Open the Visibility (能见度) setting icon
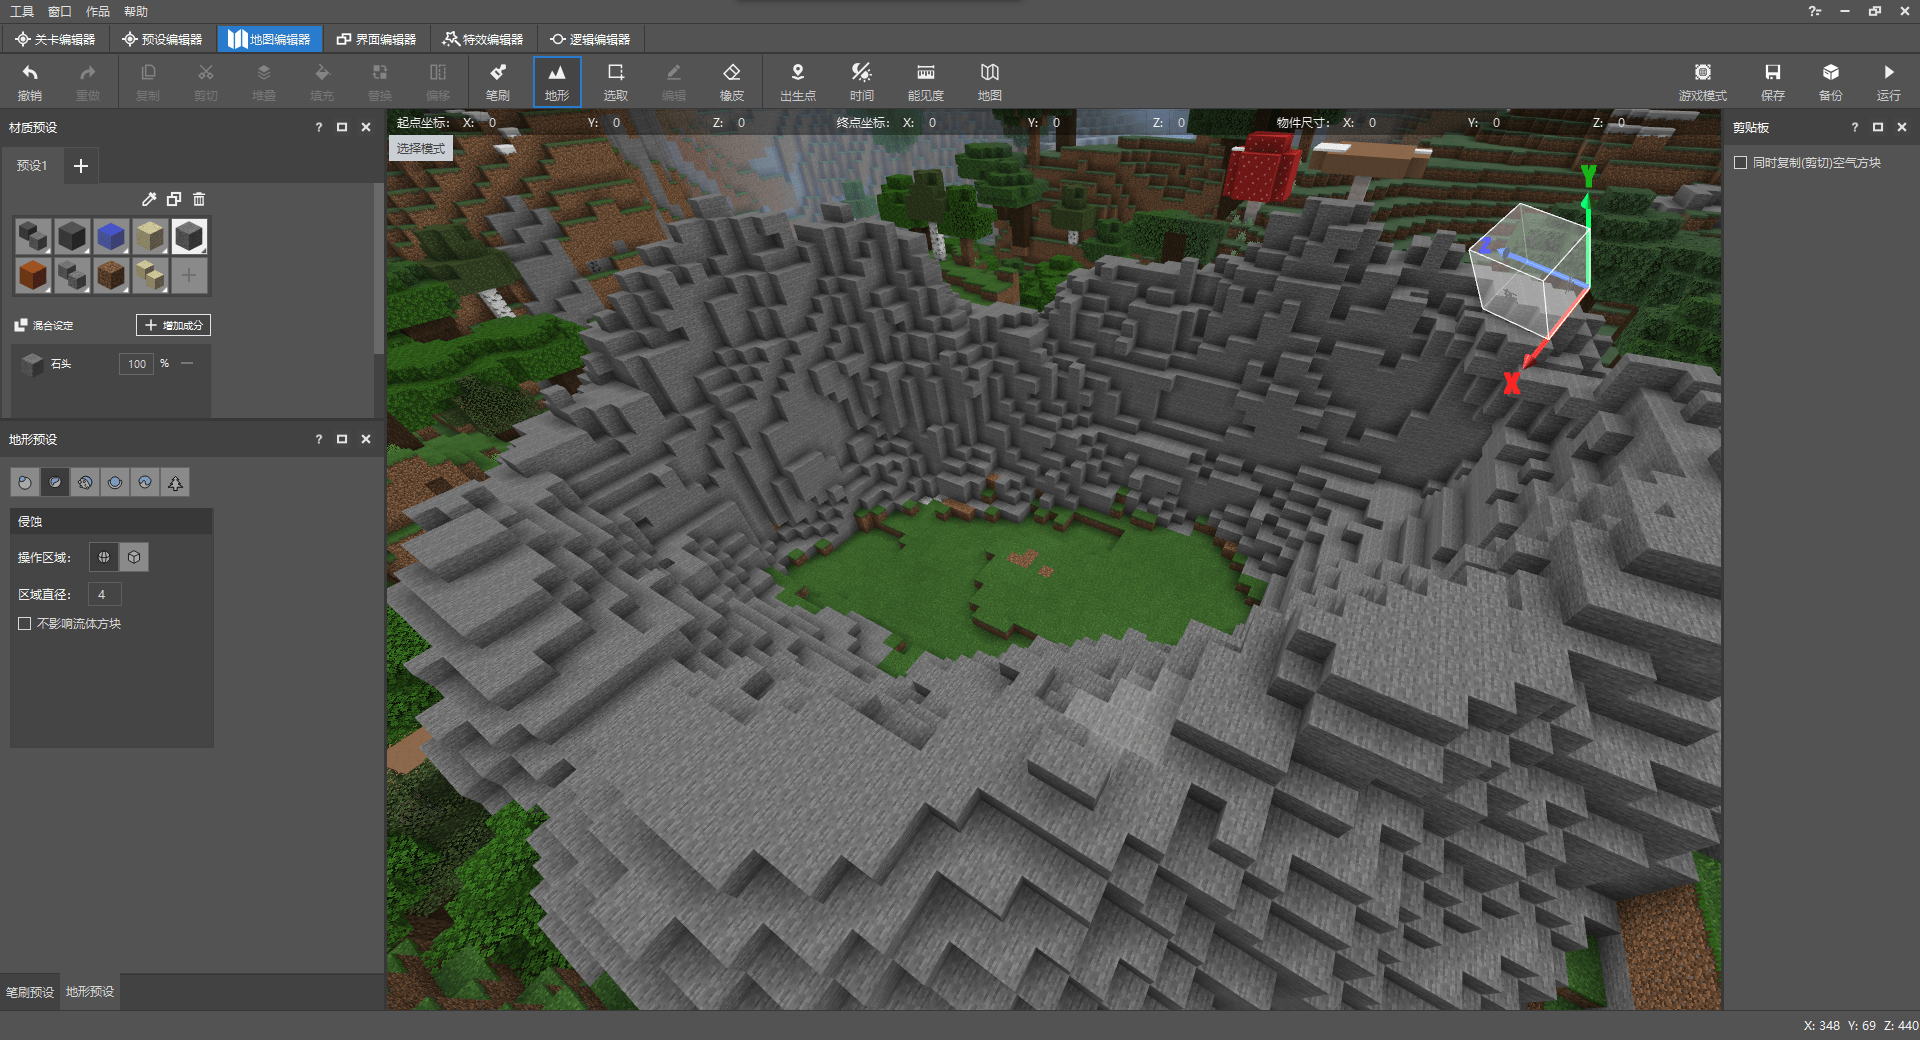The width and height of the screenshot is (1920, 1040). point(926,81)
